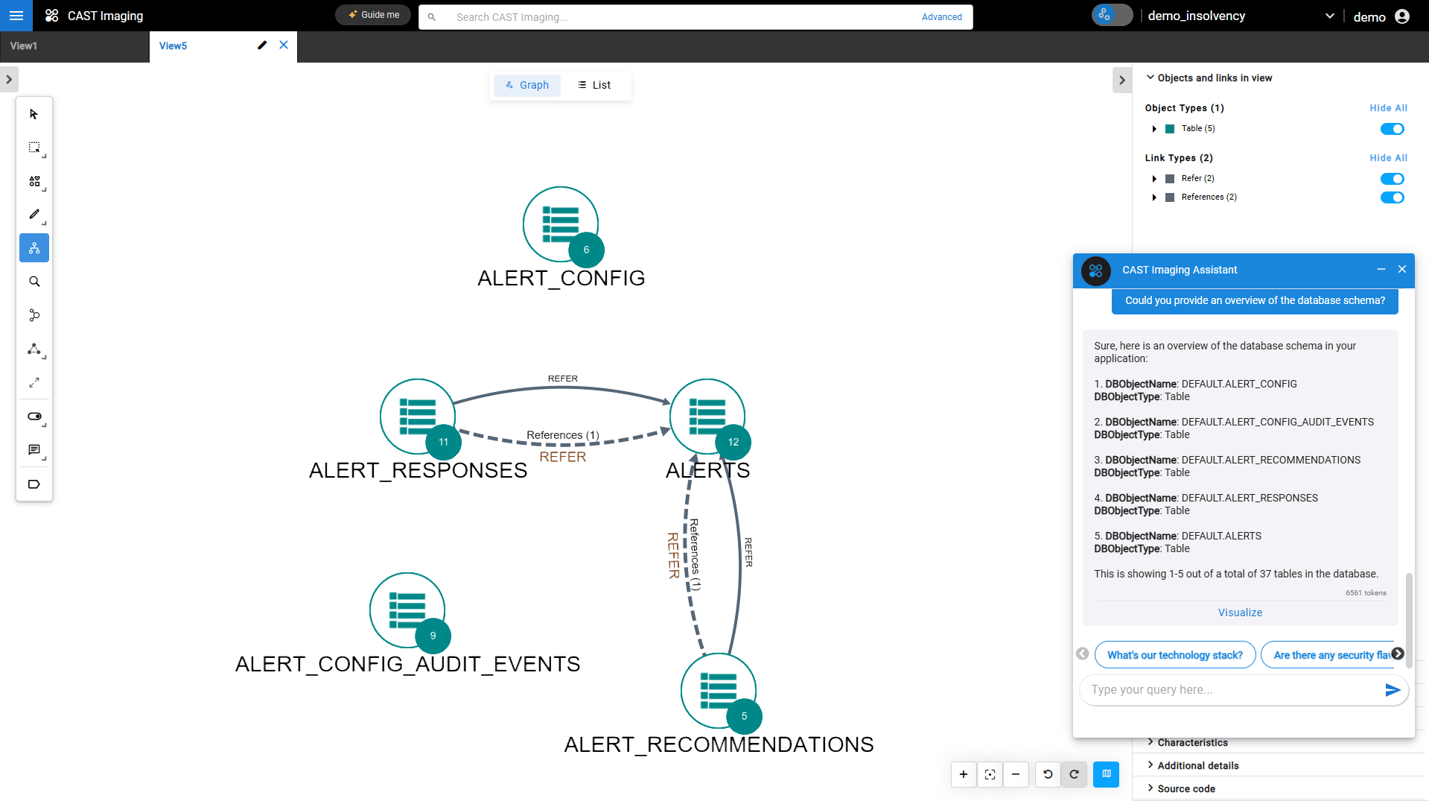Open the demo_insolvency application dropdown

(x=1329, y=16)
